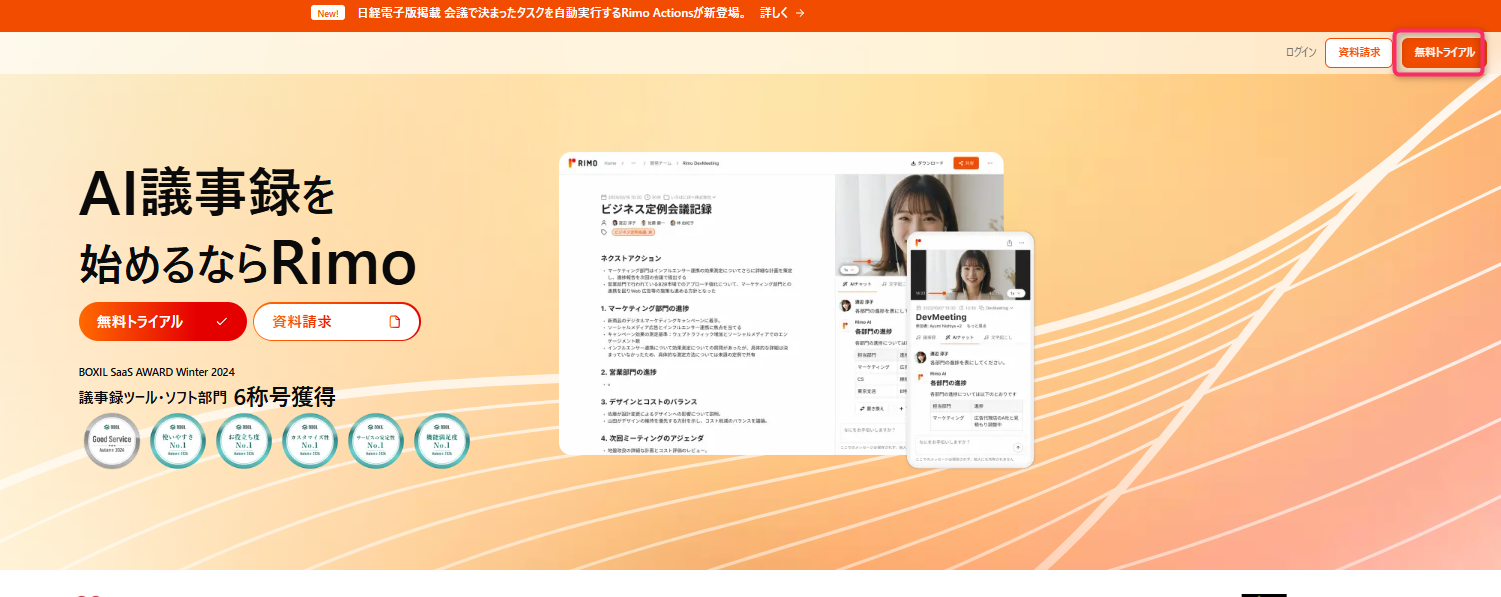
Task: Click the 始めるならRimo headline
Action: coord(247,262)
